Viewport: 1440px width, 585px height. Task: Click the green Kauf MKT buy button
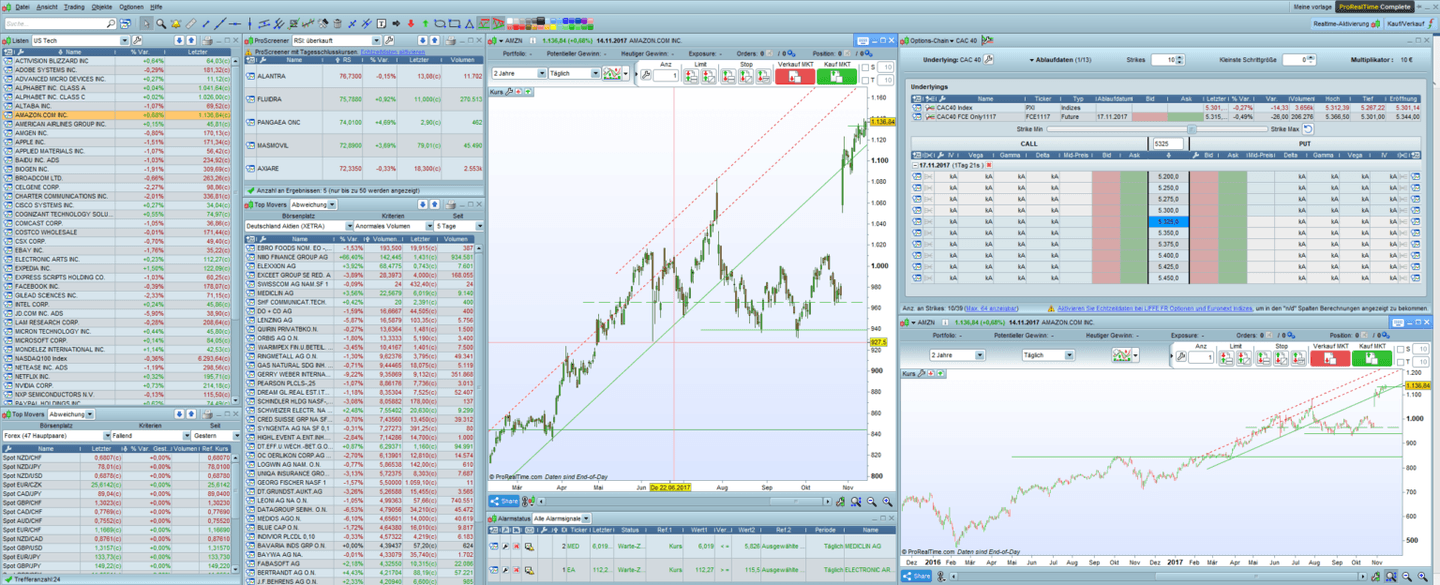pos(836,77)
